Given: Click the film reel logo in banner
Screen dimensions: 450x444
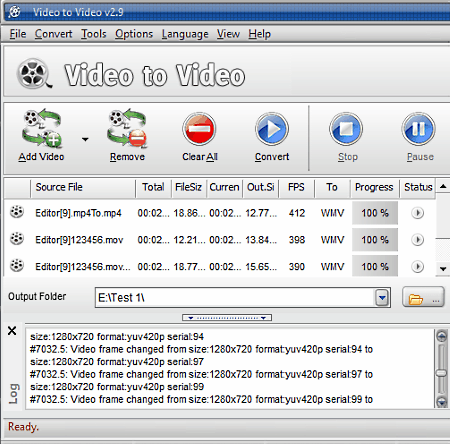Looking at the screenshot, I should [34, 74].
